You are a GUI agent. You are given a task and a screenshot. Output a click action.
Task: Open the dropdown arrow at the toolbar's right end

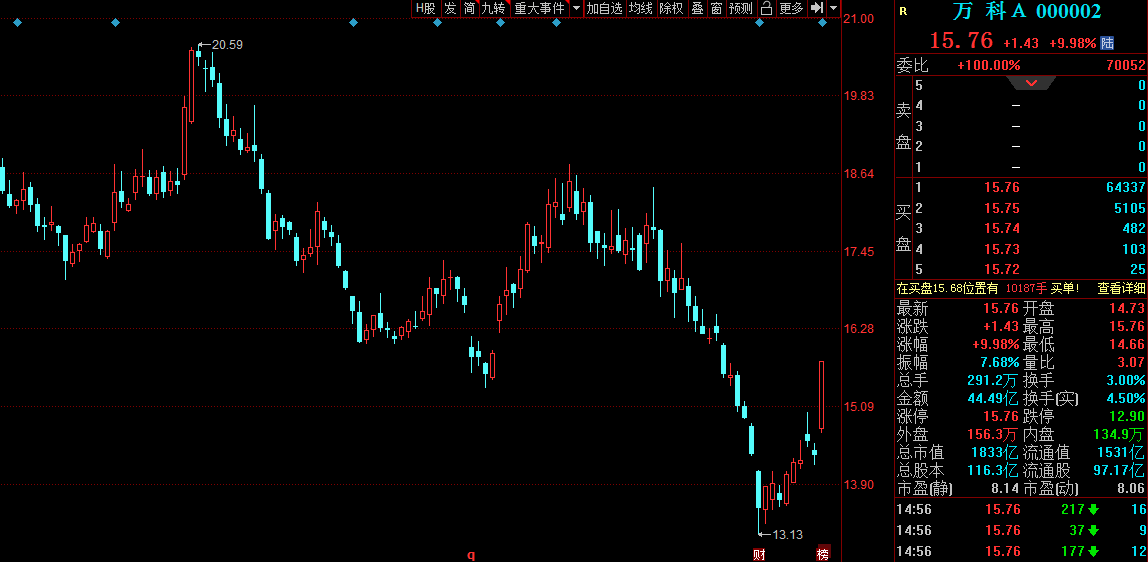(x=833, y=8)
